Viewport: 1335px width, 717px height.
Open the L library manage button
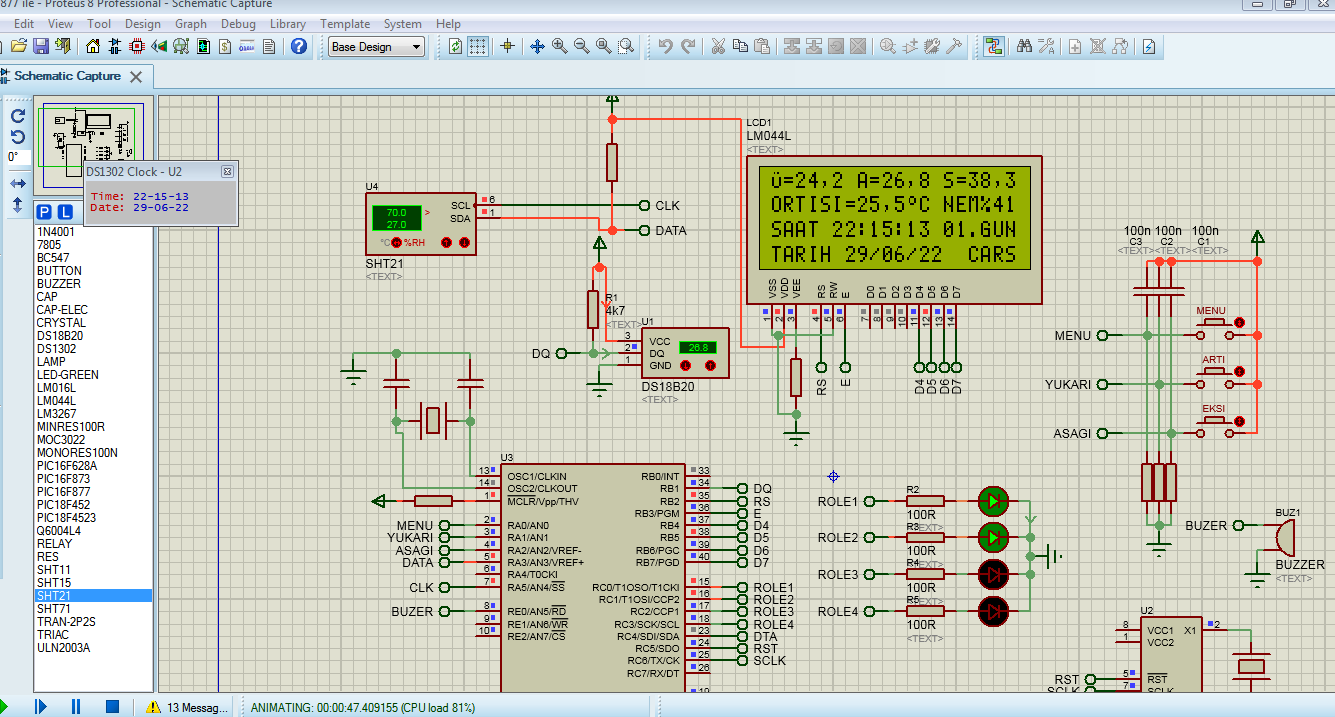pos(65,212)
